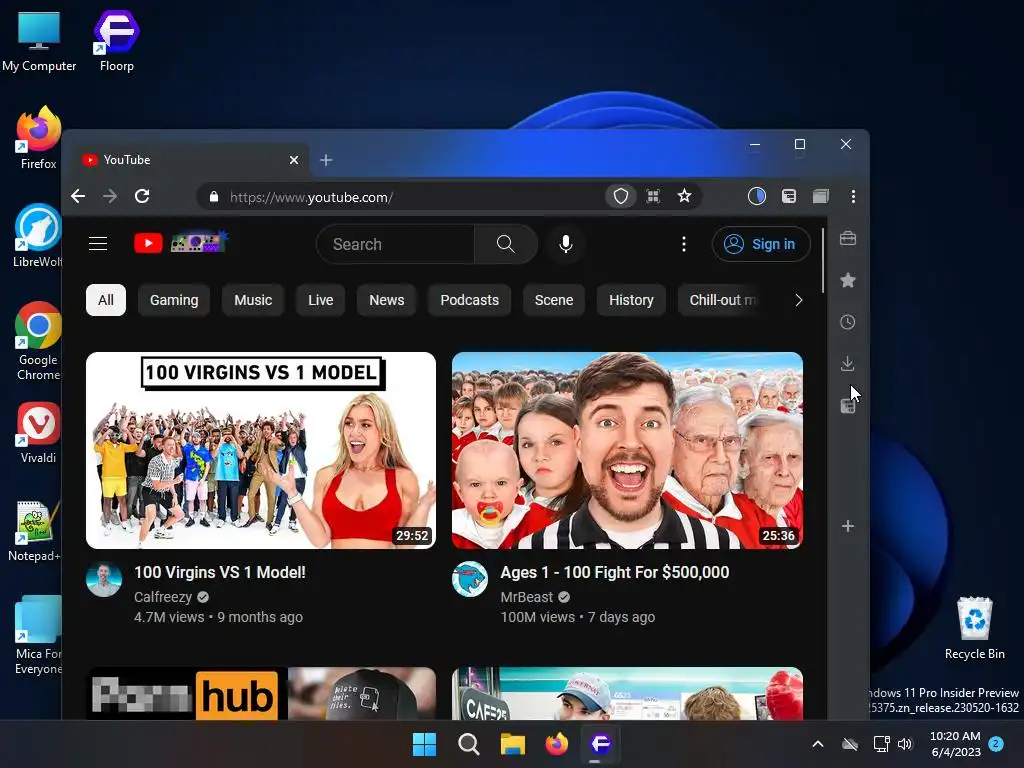
Task: Open the briefcase icon in browser sidebar
Action: [x=848, y=238]
